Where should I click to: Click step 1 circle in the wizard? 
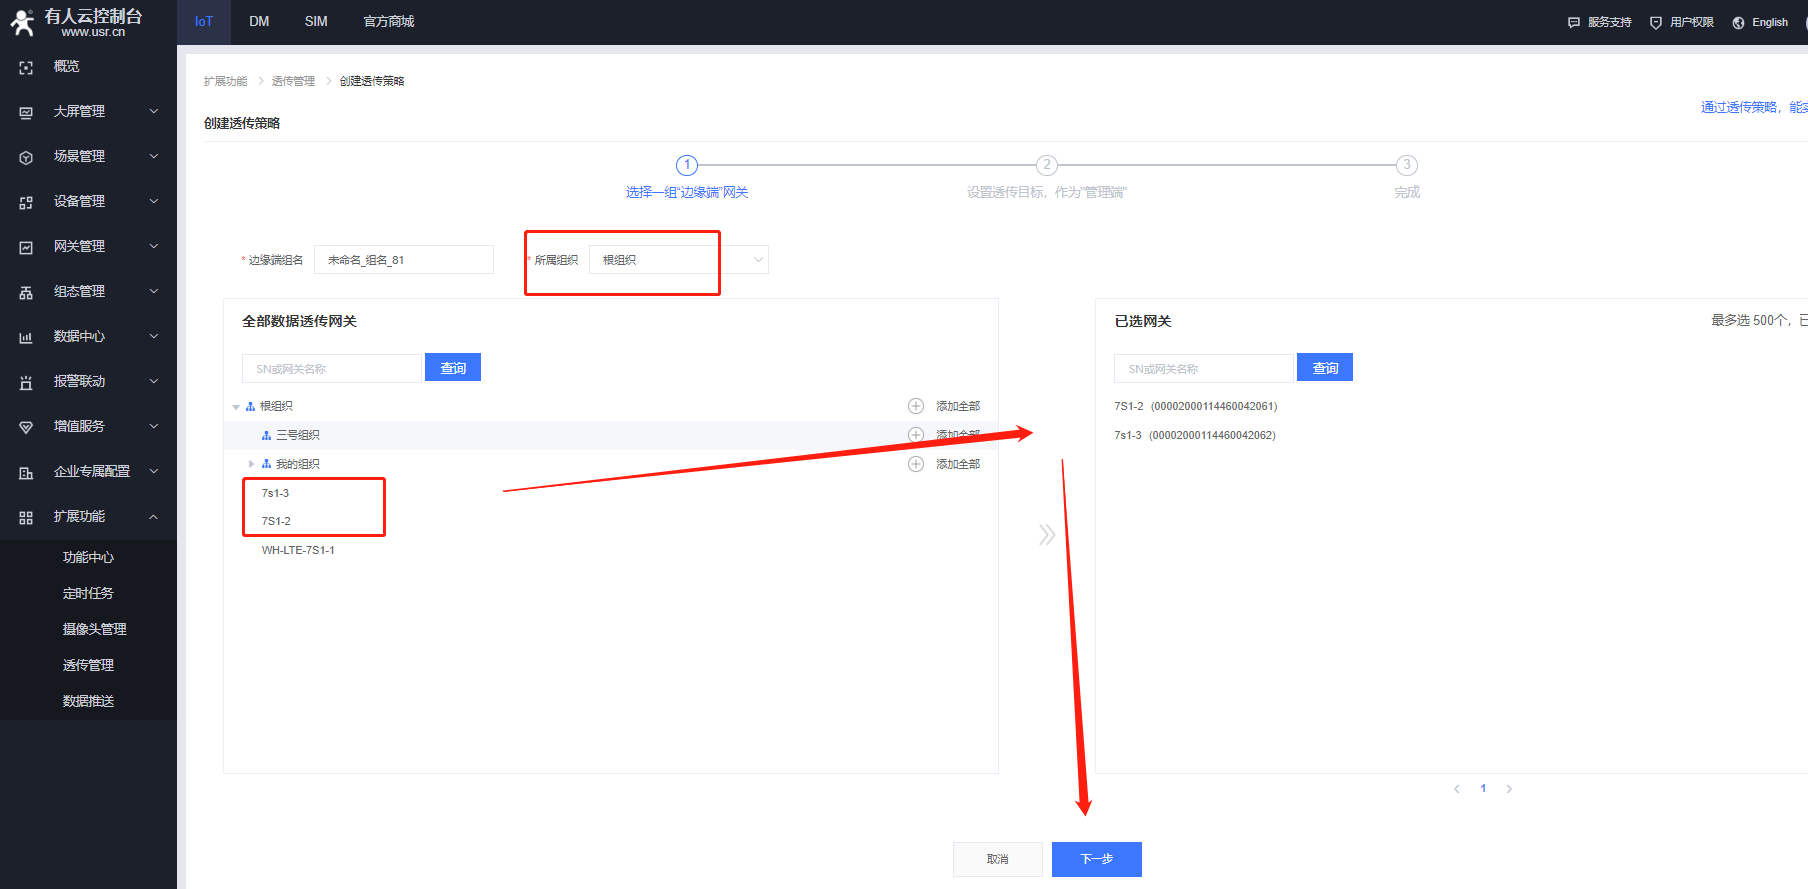pos(687,165)
